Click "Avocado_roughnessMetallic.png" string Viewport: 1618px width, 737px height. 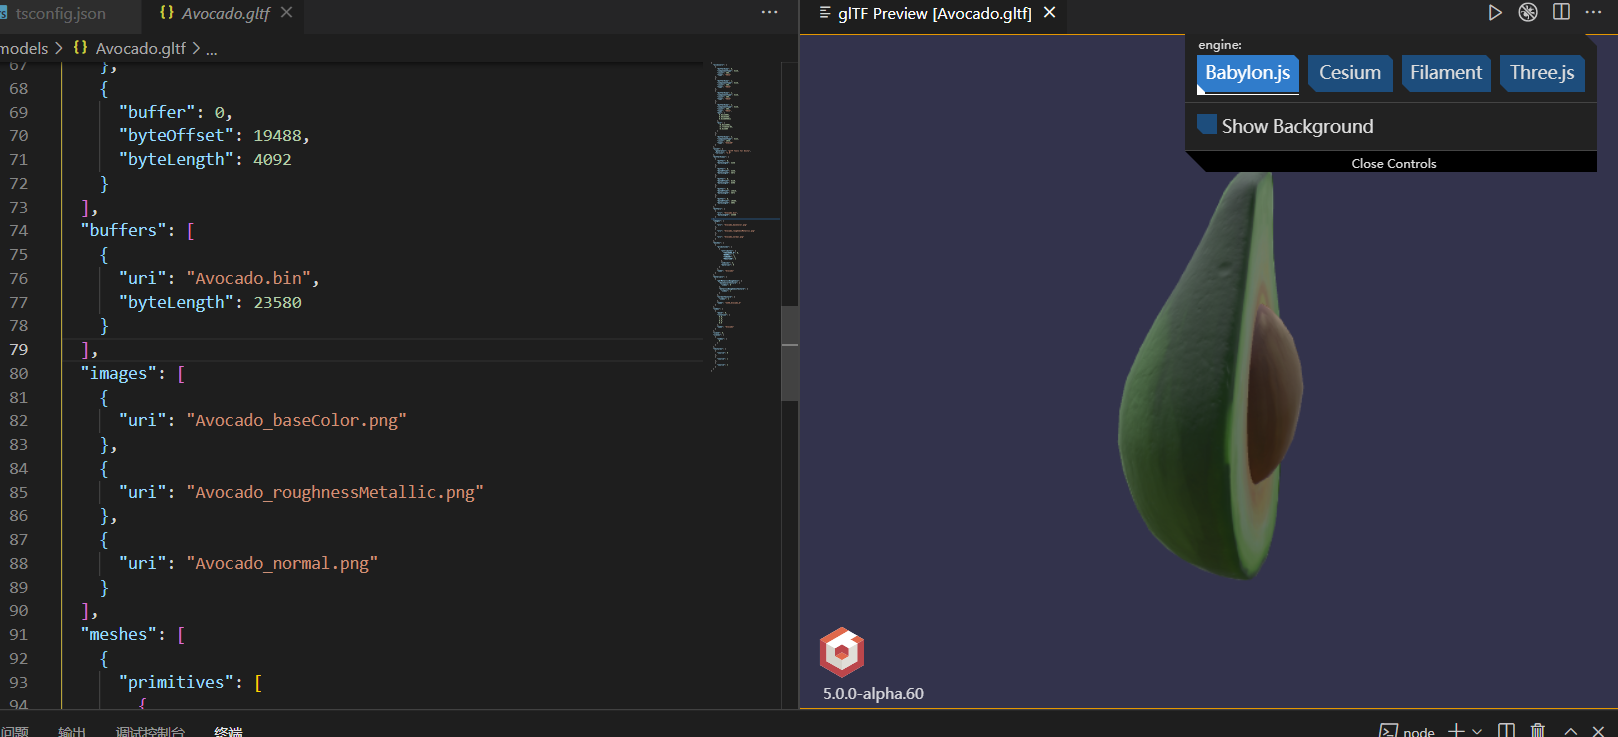335,492
